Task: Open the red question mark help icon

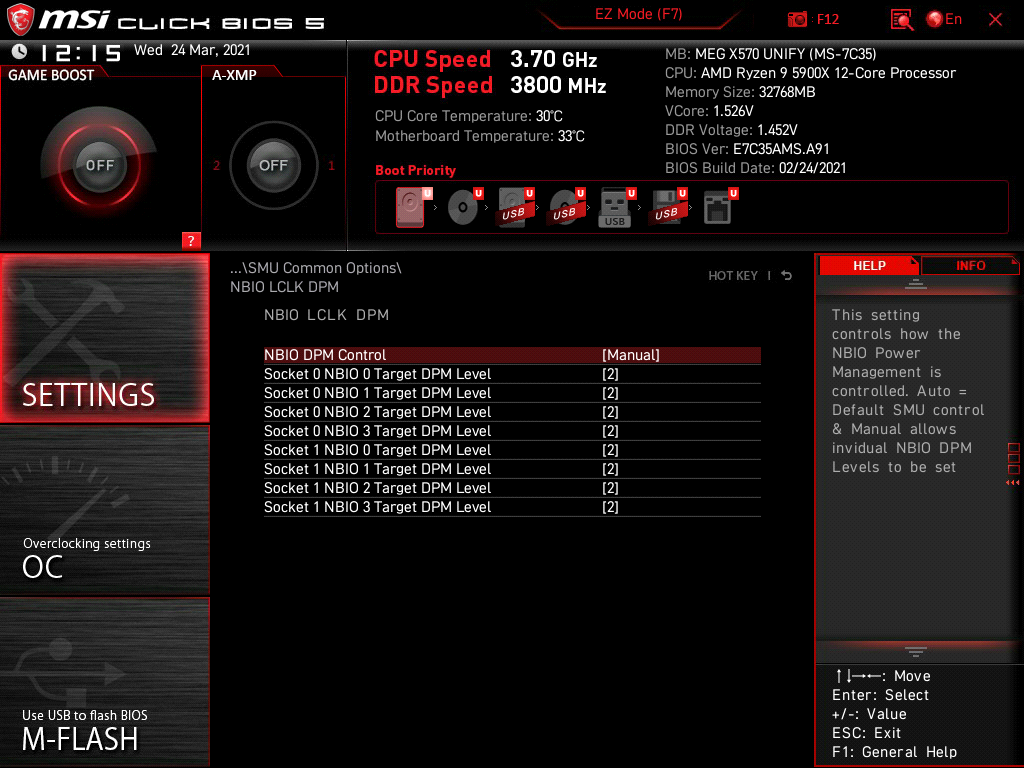Action: pos(191,240)
